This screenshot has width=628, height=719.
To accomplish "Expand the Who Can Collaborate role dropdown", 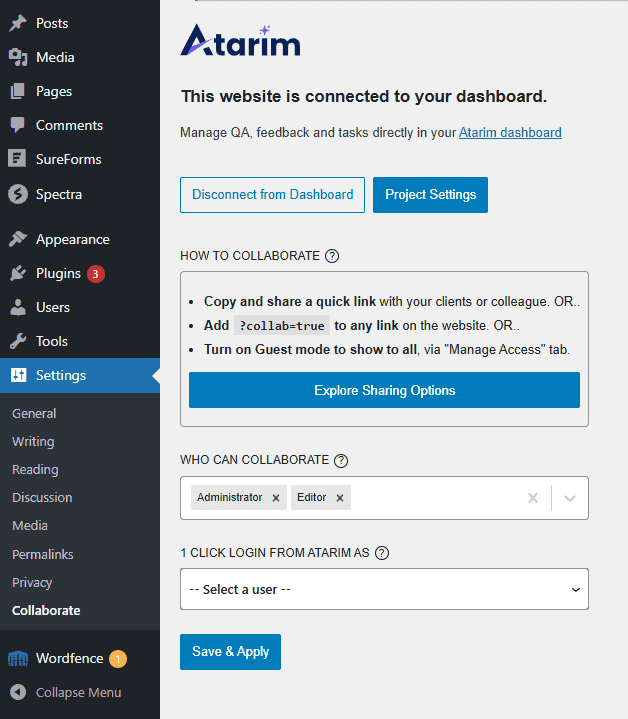I will pos(570,498).
